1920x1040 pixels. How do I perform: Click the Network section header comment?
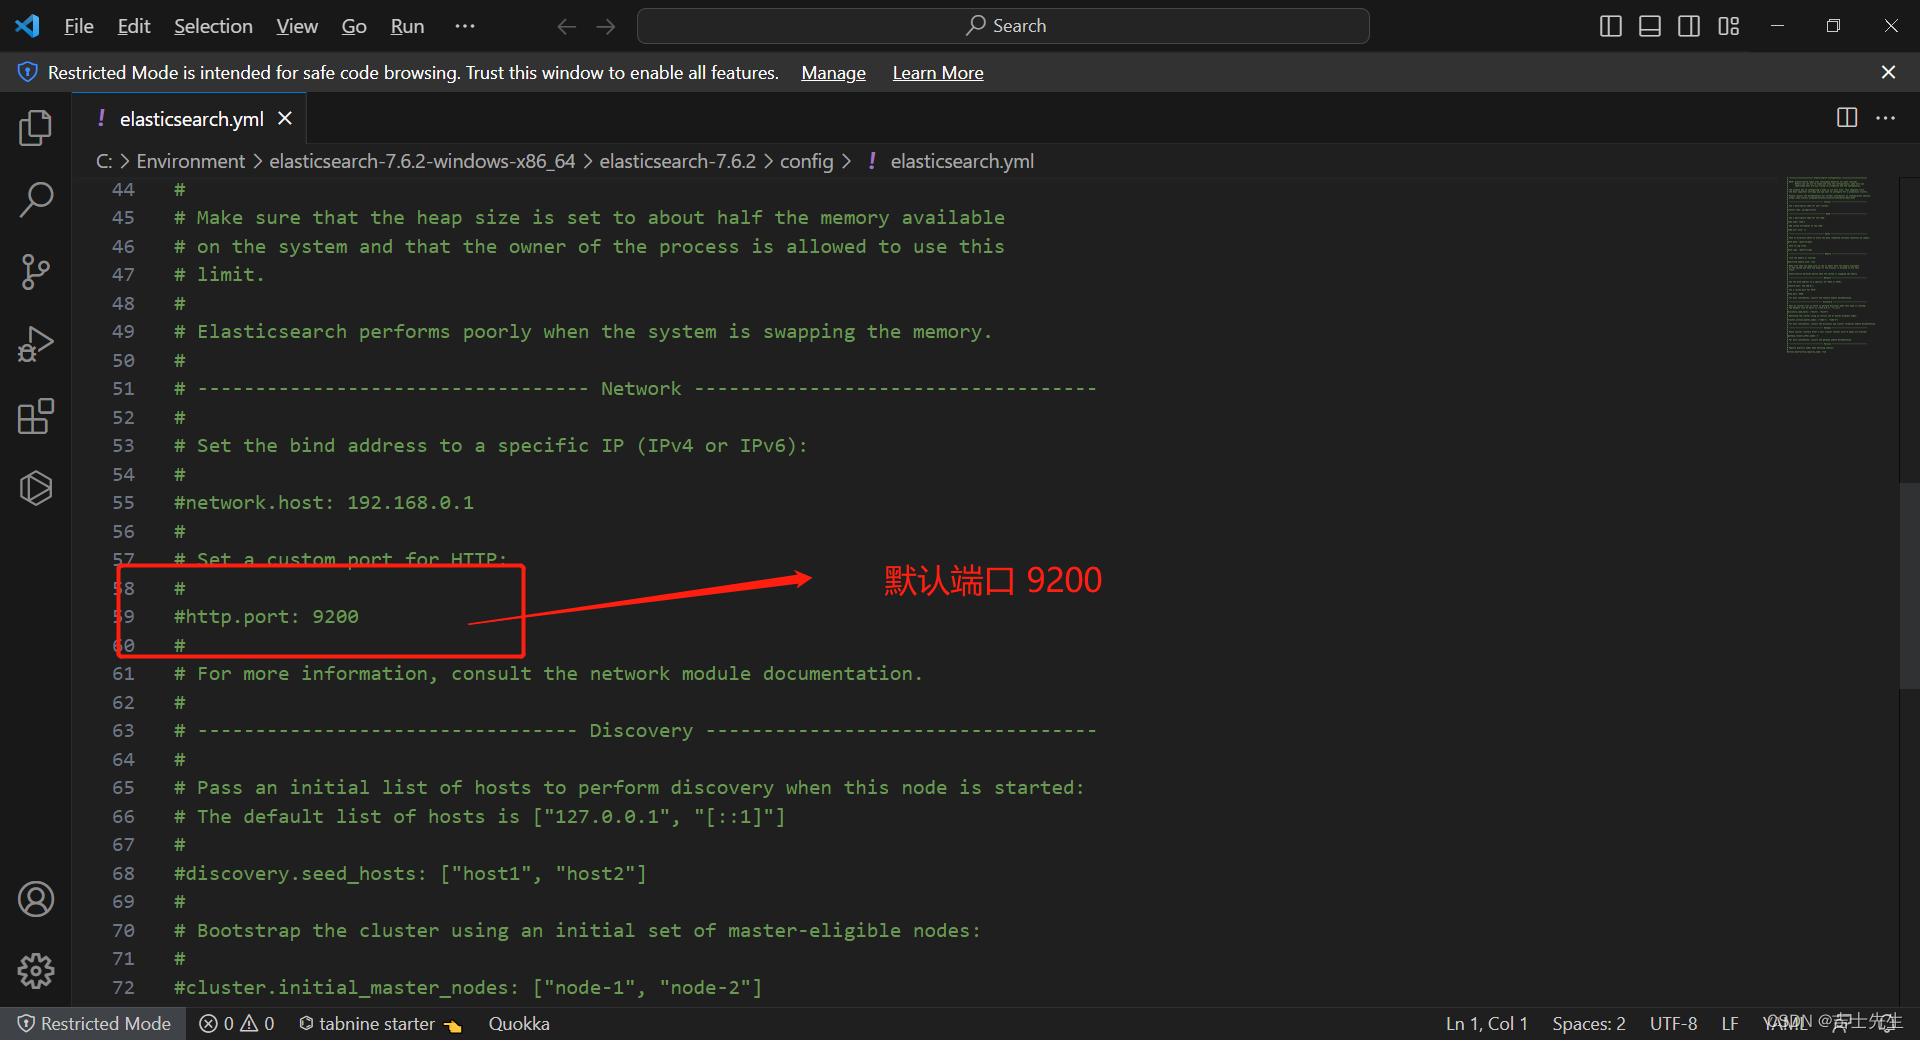pos(635,388)
